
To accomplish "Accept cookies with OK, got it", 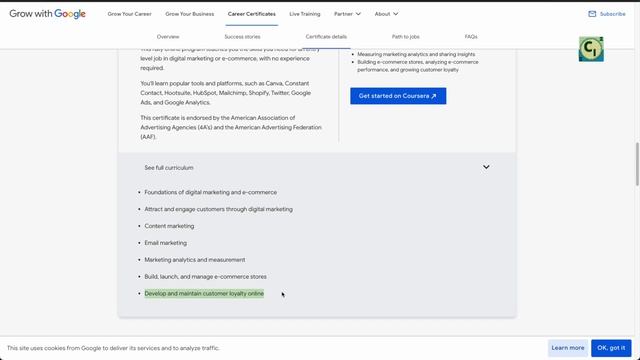I will [611, 348].
